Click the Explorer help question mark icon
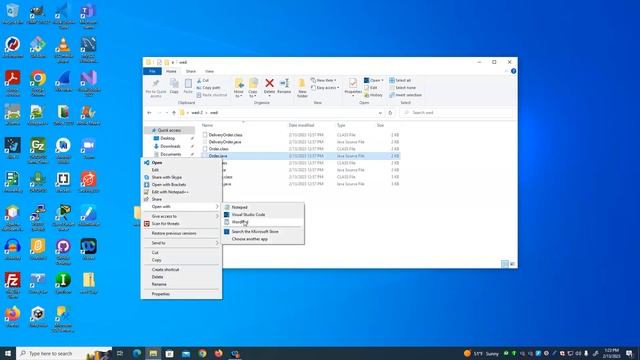 tap(513, 71)
